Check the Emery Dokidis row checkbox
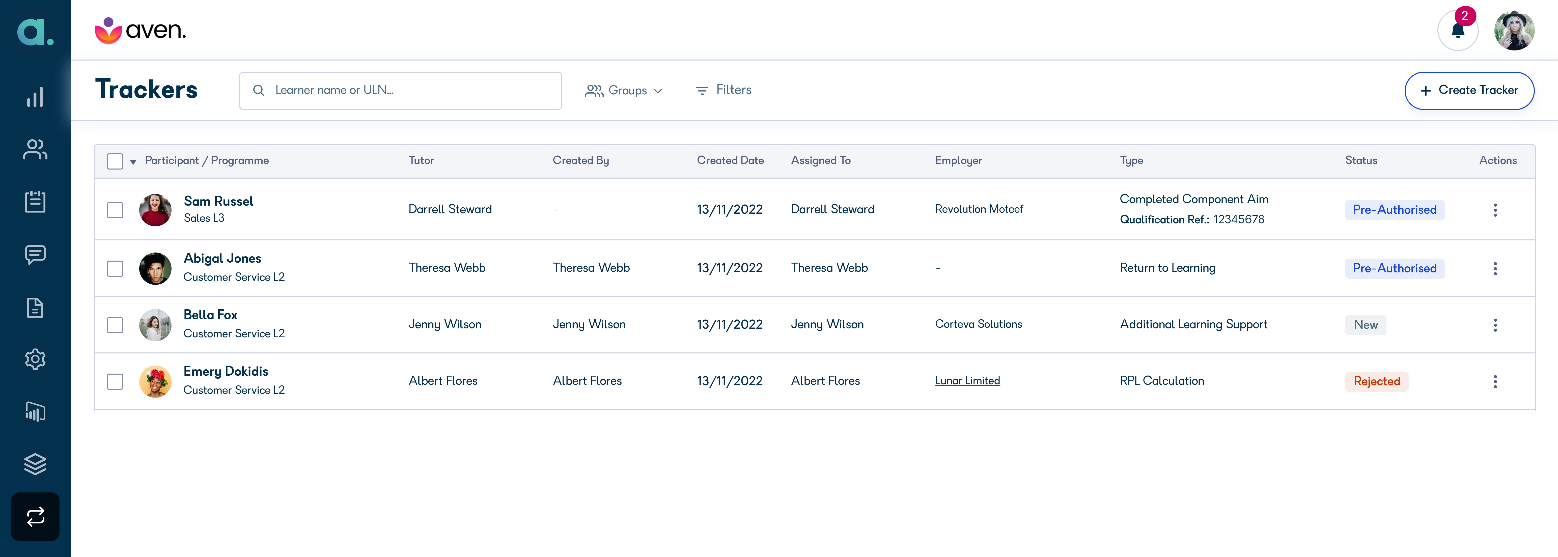 pyautogui.click(x=115, y=382)
